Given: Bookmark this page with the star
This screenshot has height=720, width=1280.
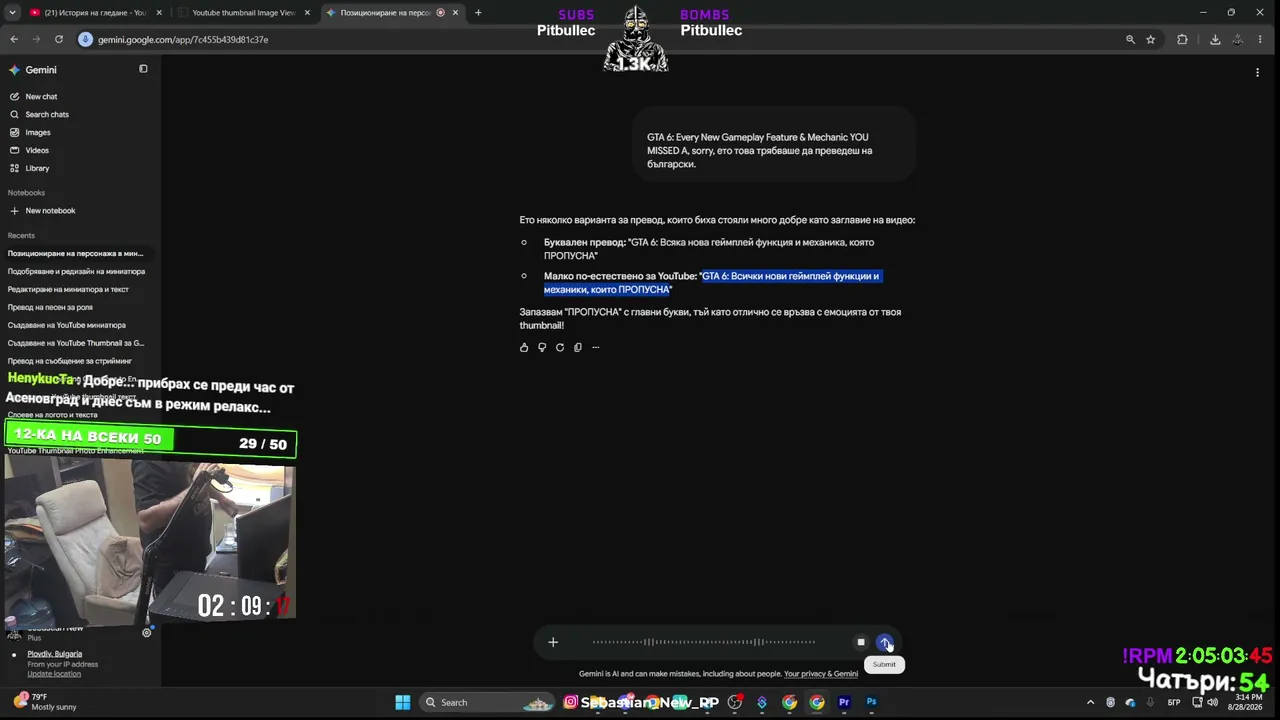Looking at the screenshot, I should coord(1151,39).
